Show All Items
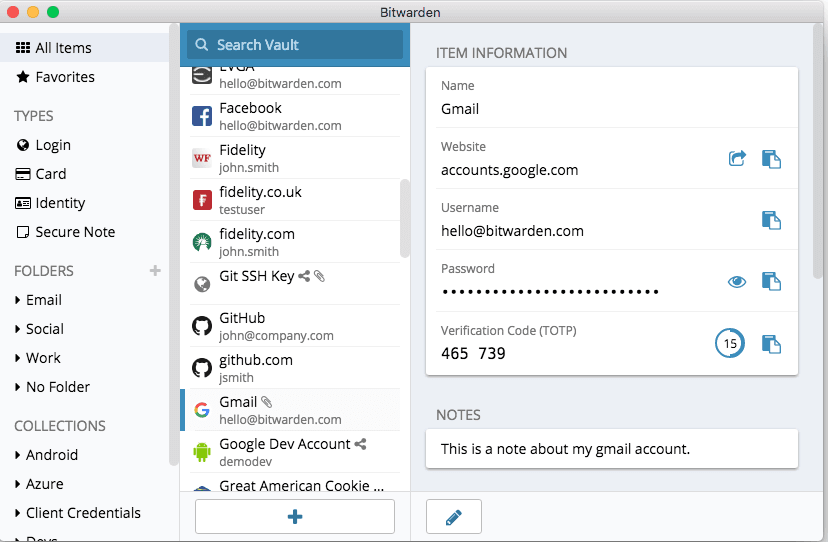 [84, 48]
